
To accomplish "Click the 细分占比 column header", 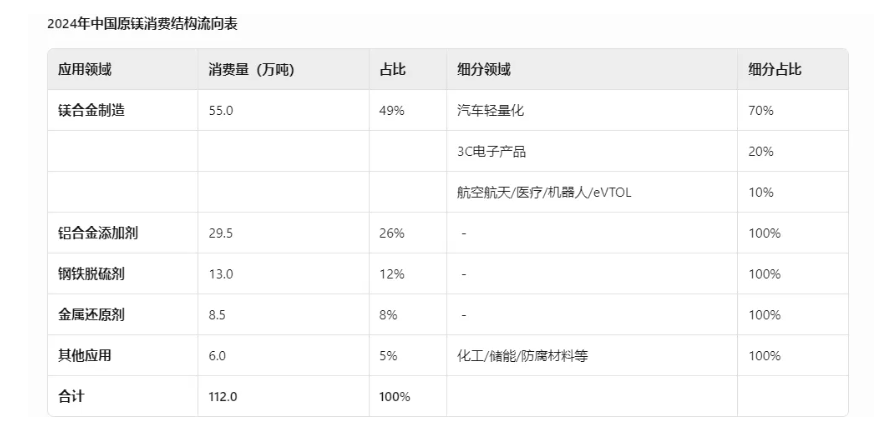I will click(x=775, y=70).
